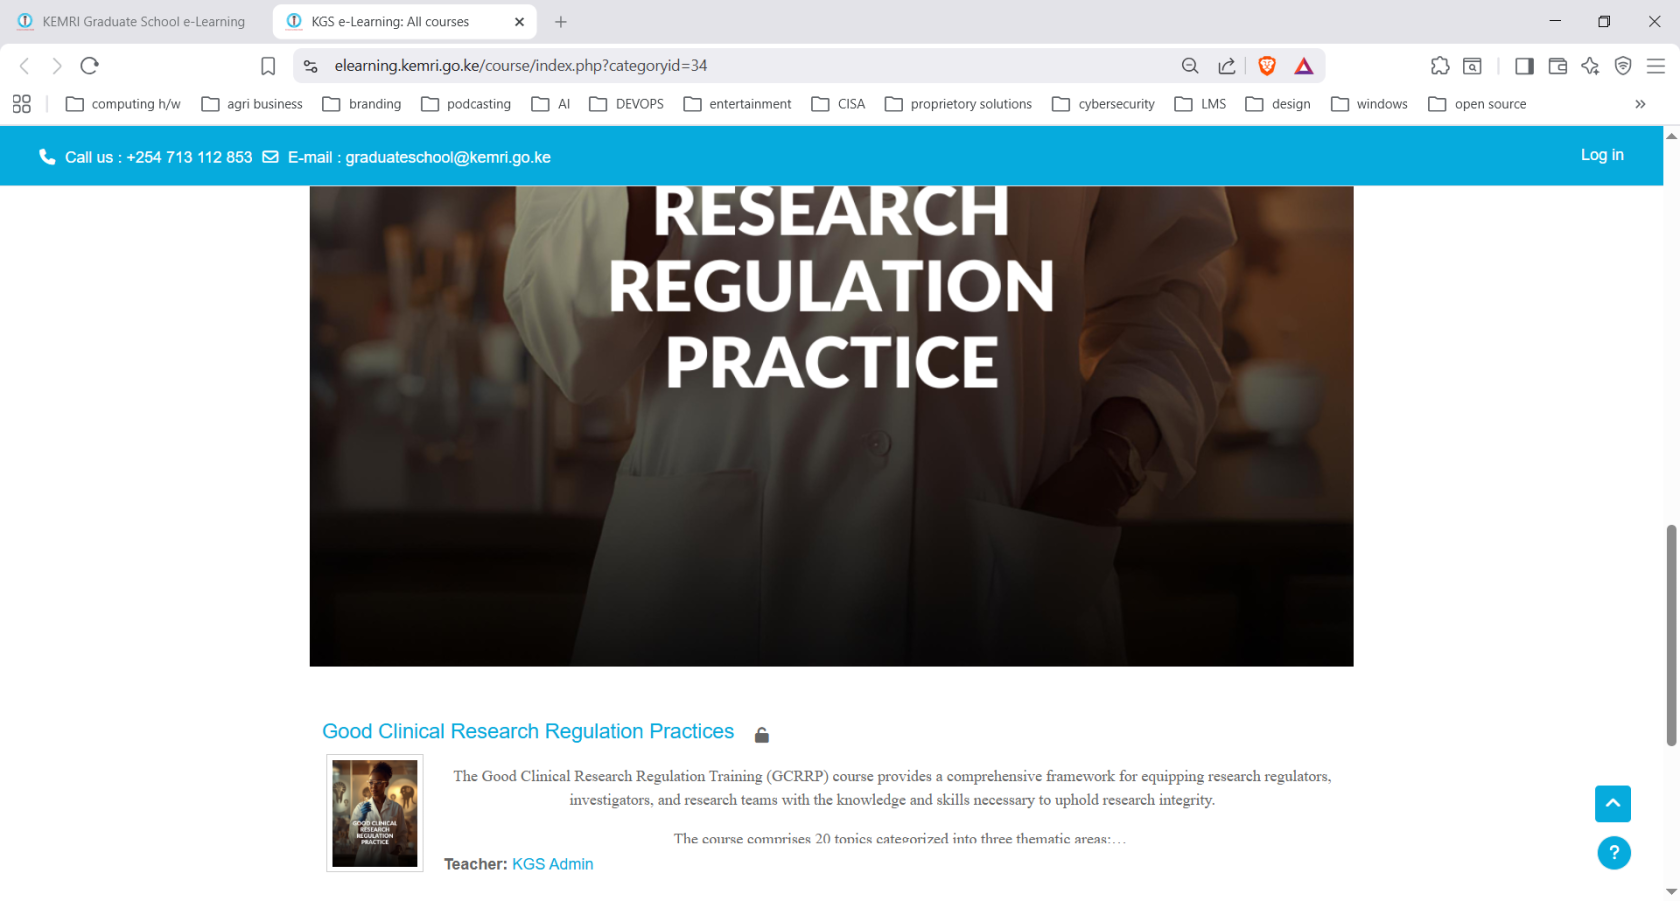Click the scroll-to-top arrow button
Image resolution: width=1680 pixels, height=901 pixels.
[x=1613, y=804]
